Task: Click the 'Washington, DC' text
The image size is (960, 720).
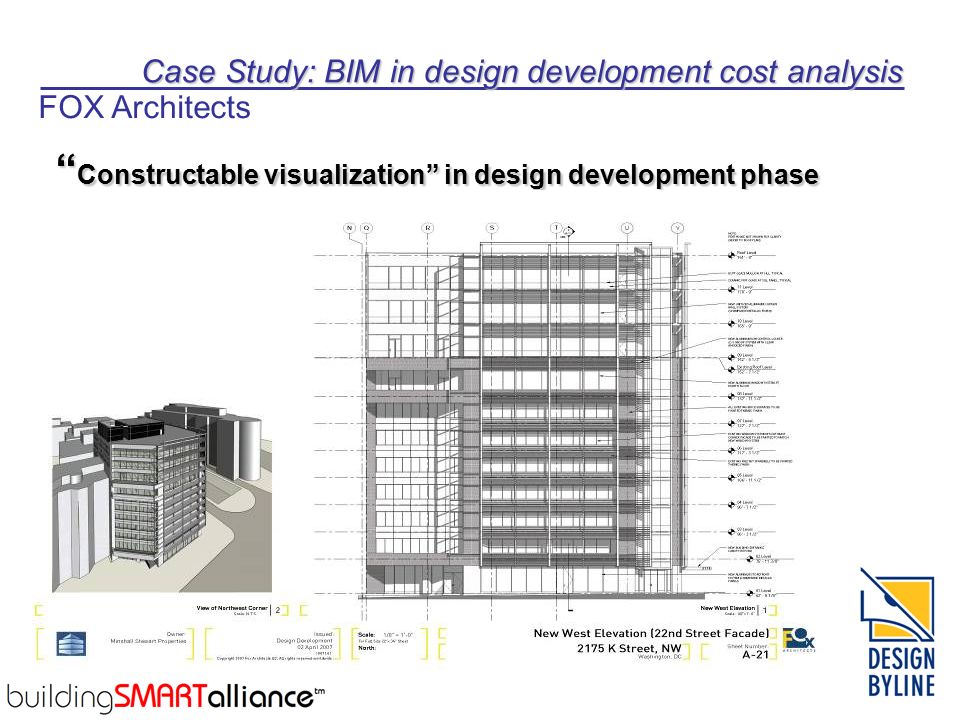Action: point(659,657)
